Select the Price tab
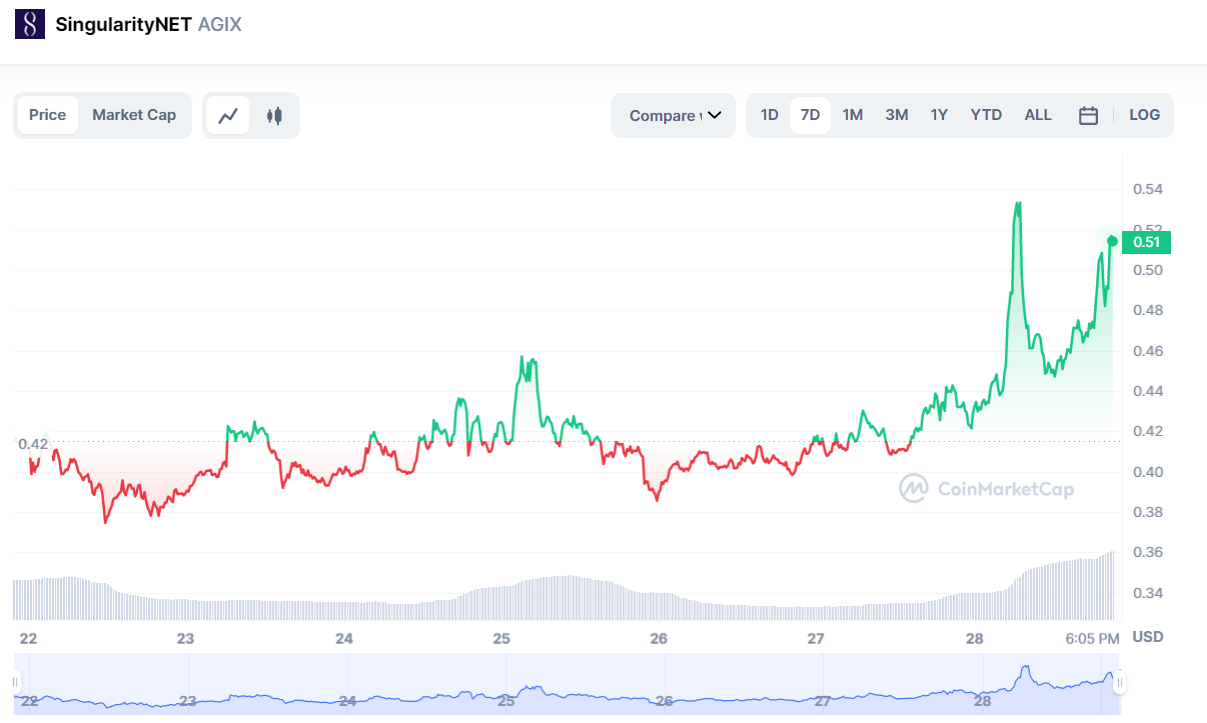This screenshot has height=723, width=1207. [x=47, y=115]
